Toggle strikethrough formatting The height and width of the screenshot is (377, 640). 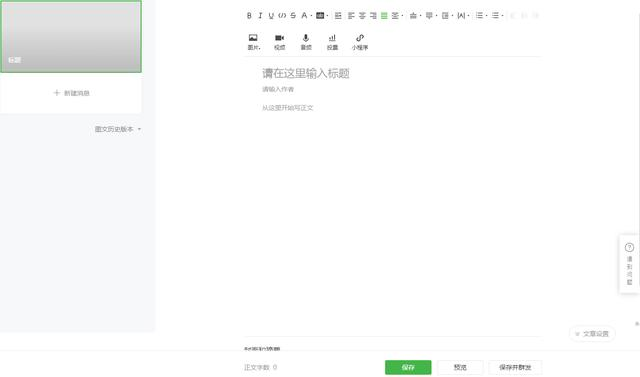[293, 16]
